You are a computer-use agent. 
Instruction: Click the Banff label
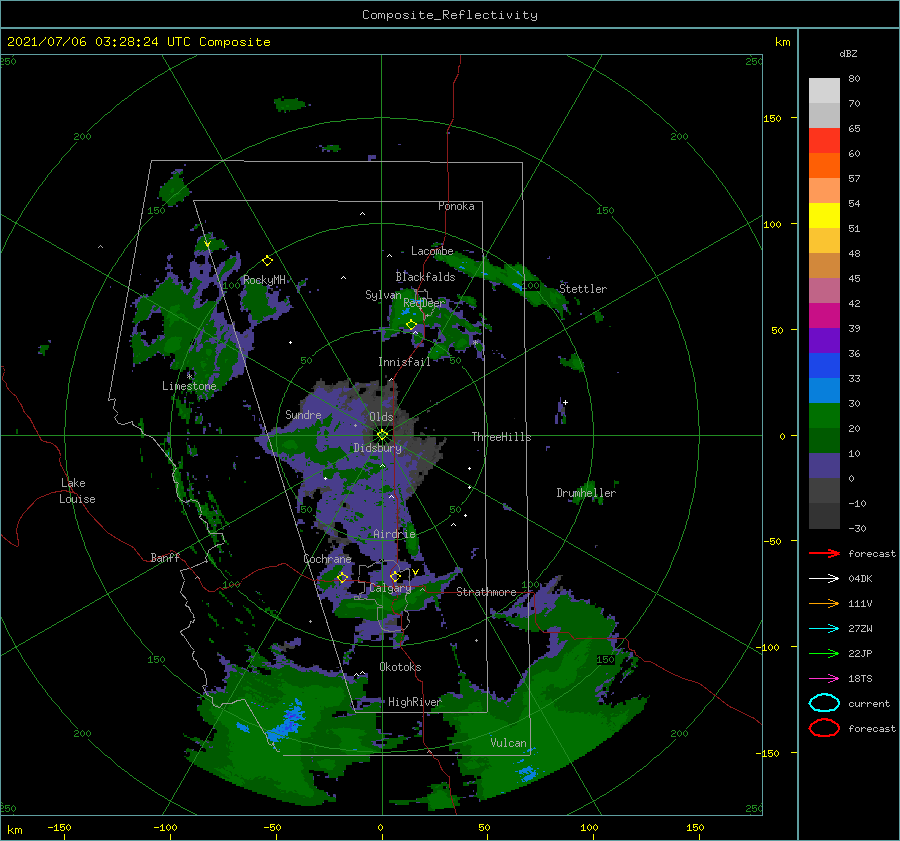click(x=165, y=557)
